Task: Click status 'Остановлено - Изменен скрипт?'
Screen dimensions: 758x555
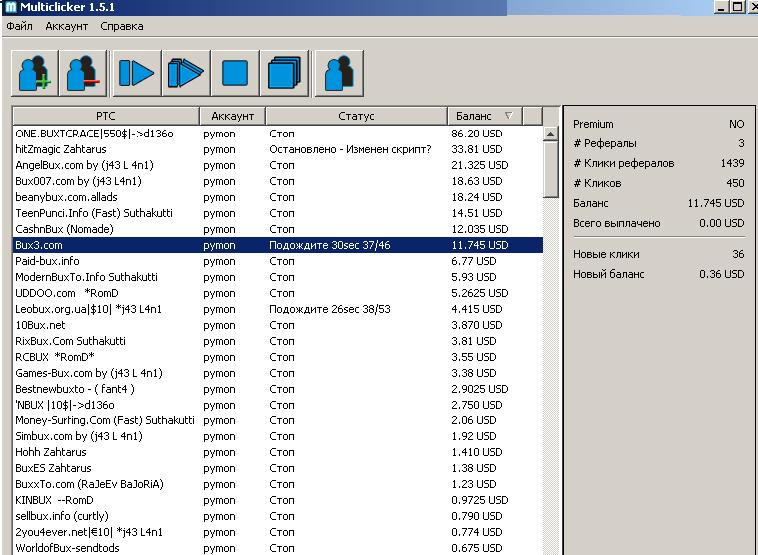Action: tap(350, 149)
